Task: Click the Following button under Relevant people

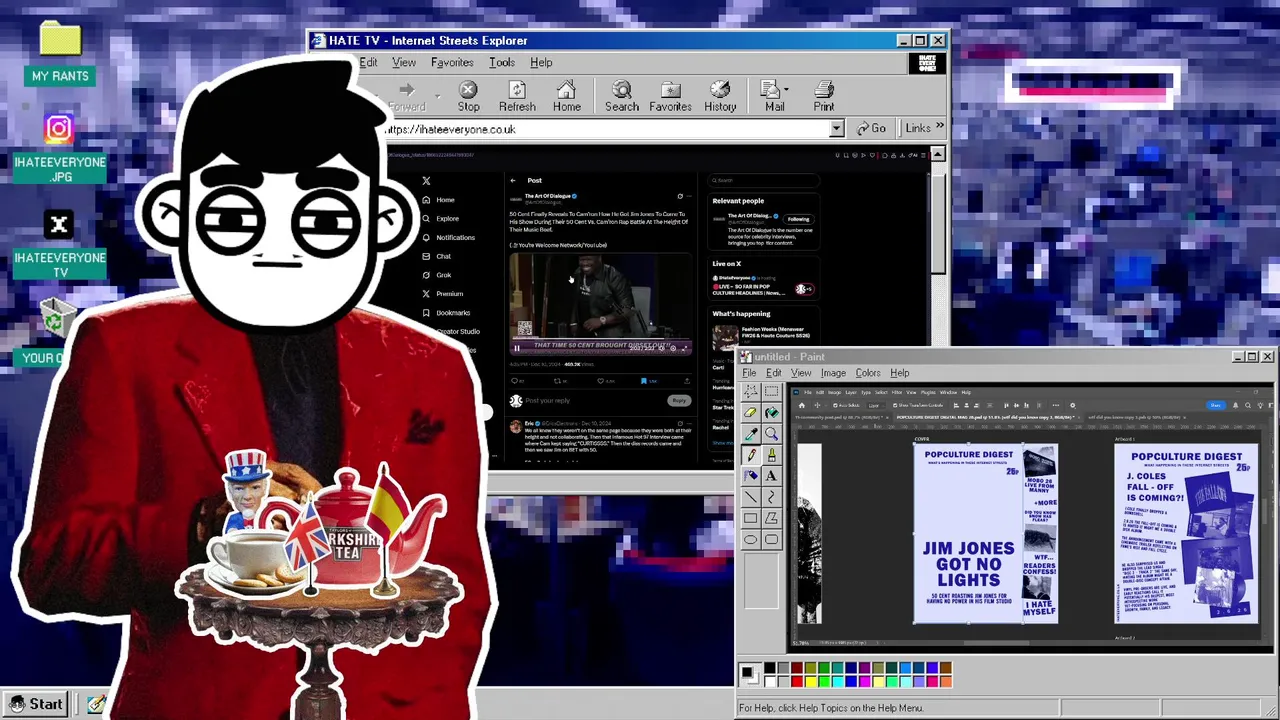Action: click(798, 219)
